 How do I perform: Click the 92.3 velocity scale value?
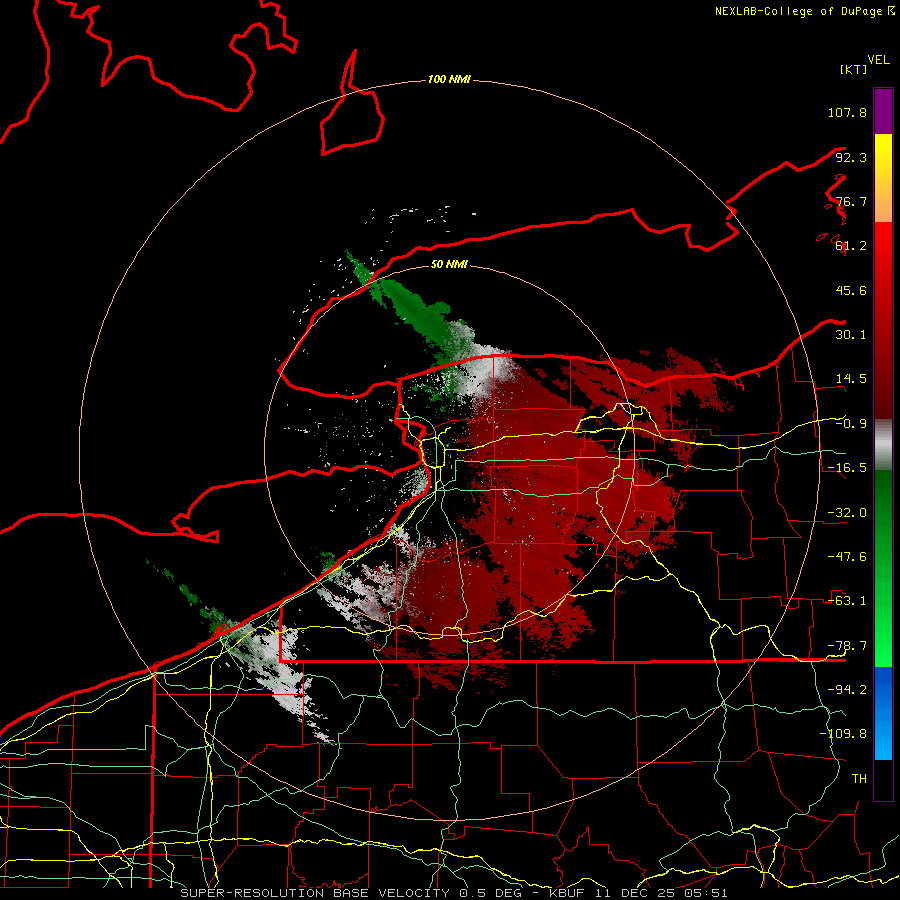point(851,157)
